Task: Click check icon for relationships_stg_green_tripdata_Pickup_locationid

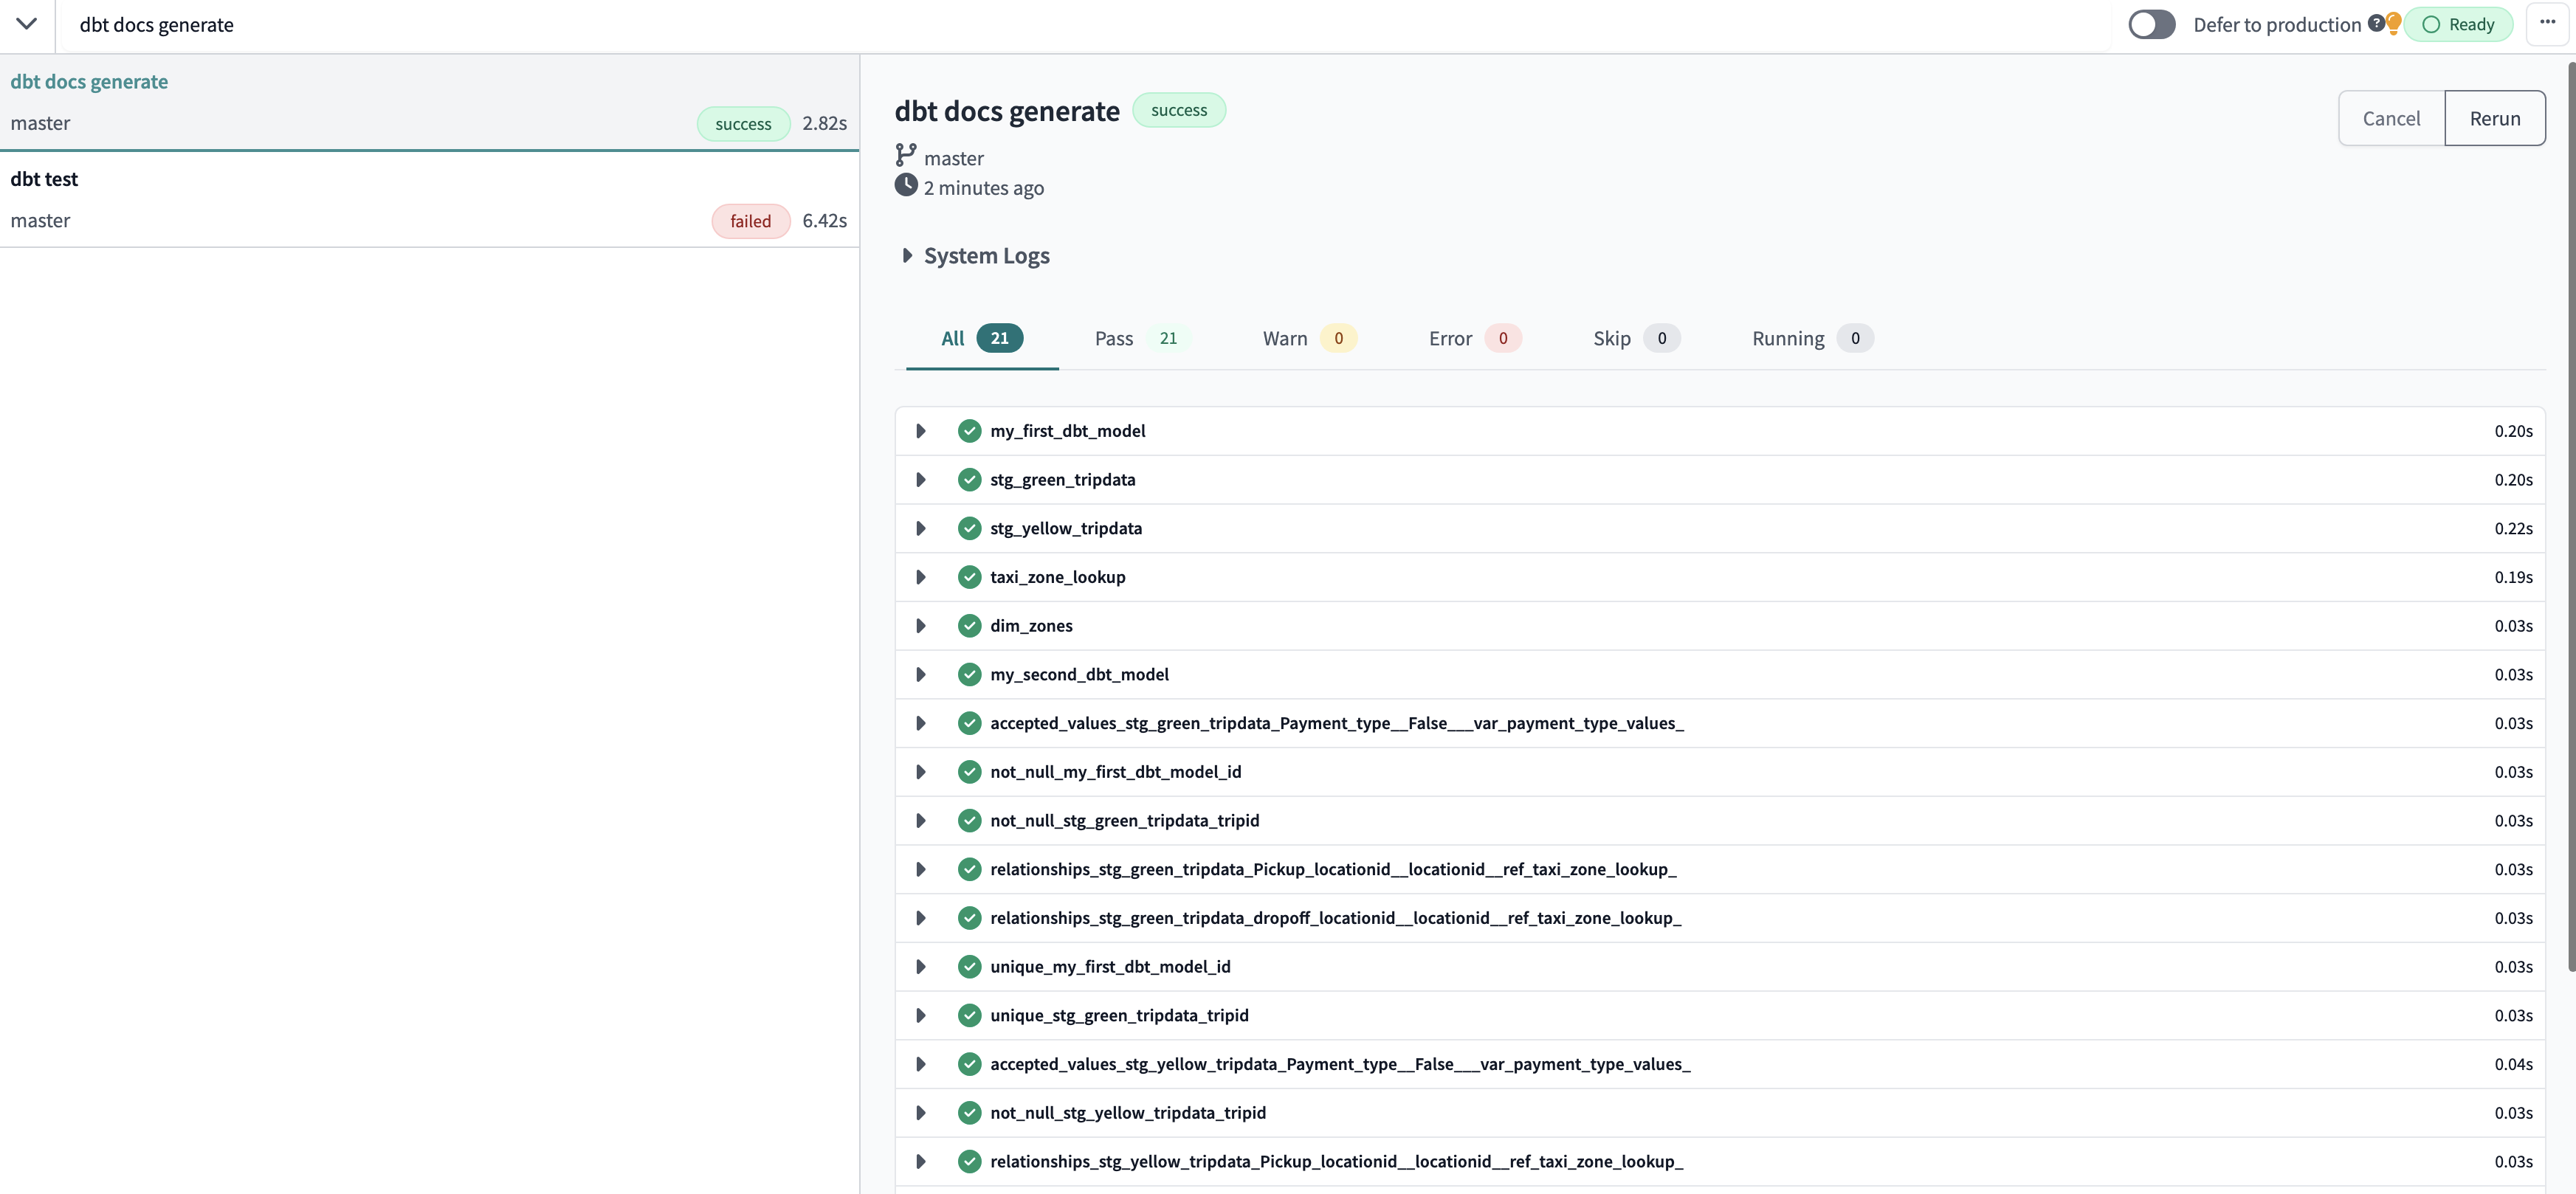Action: pyautogui.click(x=969, y=869)
